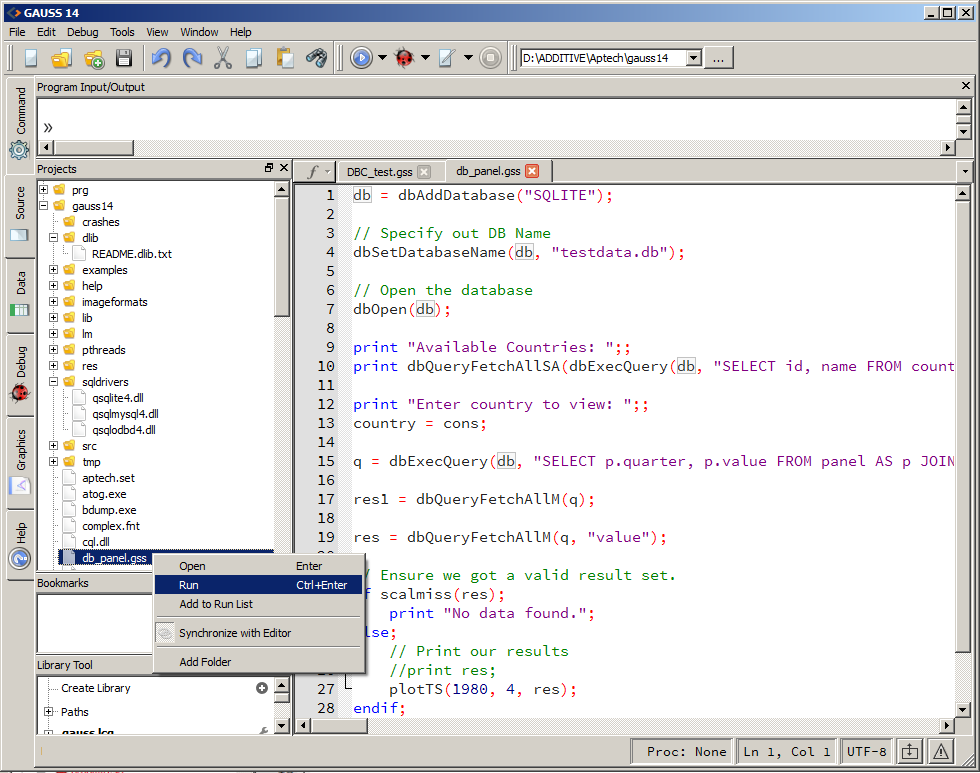Click the browse directory ellipsis button
Screen dimensions: 980x773
click(x=719, y=58)
